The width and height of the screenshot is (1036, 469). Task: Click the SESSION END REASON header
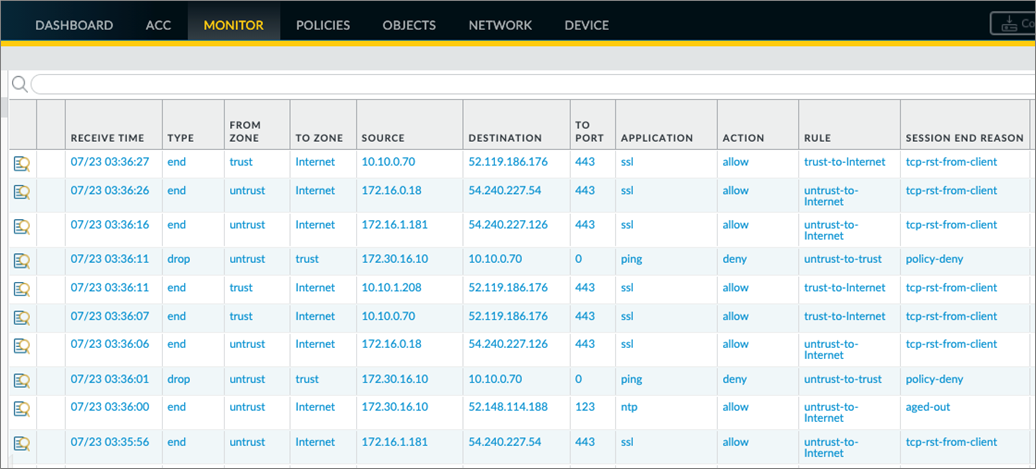pyautogui.click(x=965, y=138)
